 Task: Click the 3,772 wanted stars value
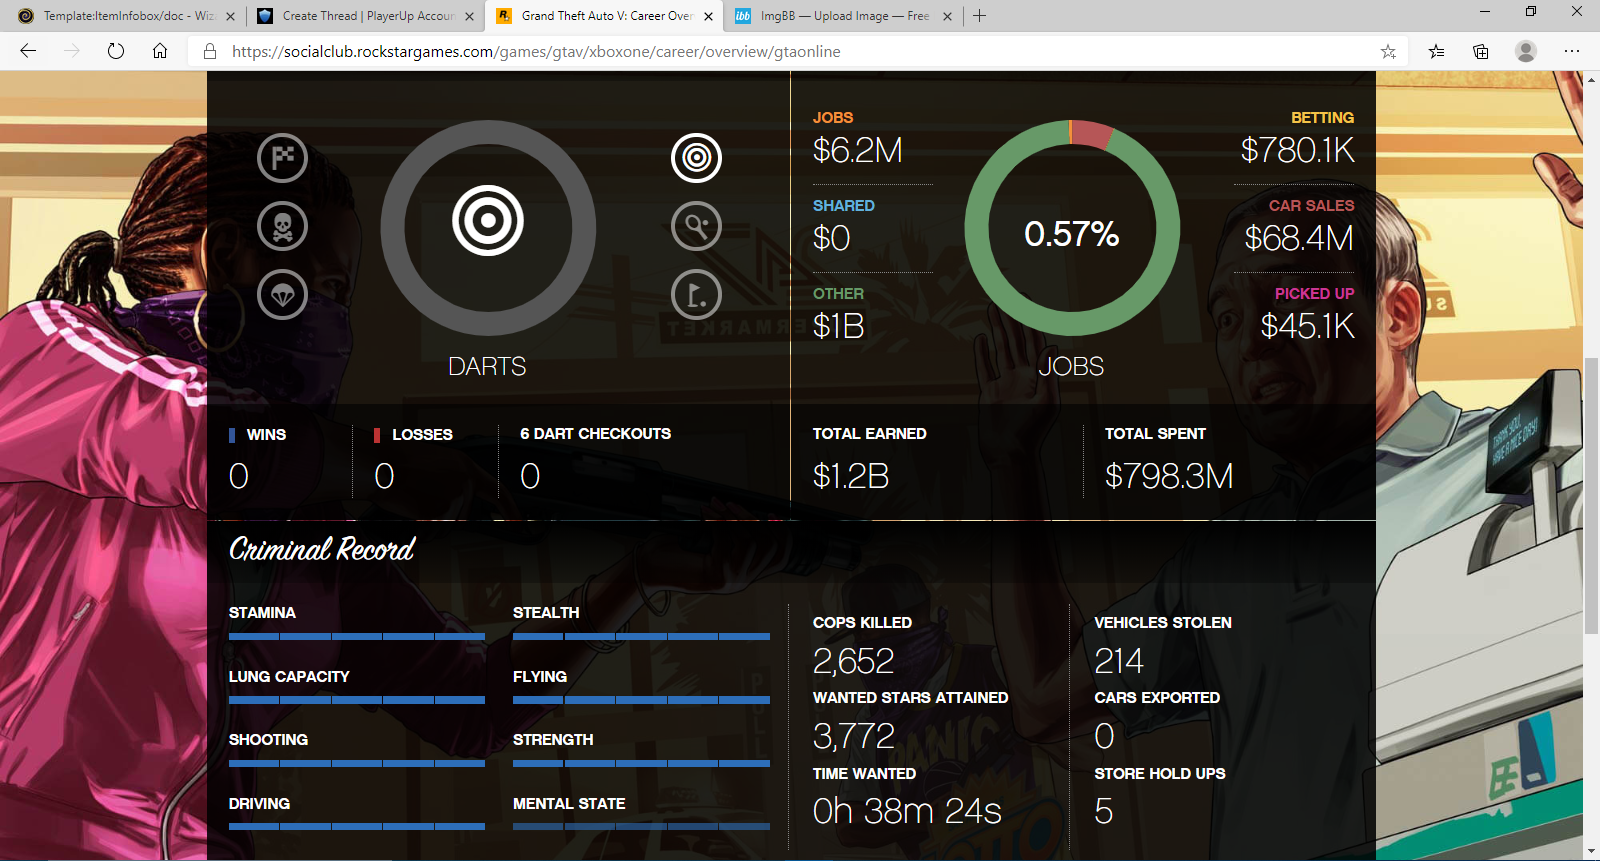click(854, 736)
